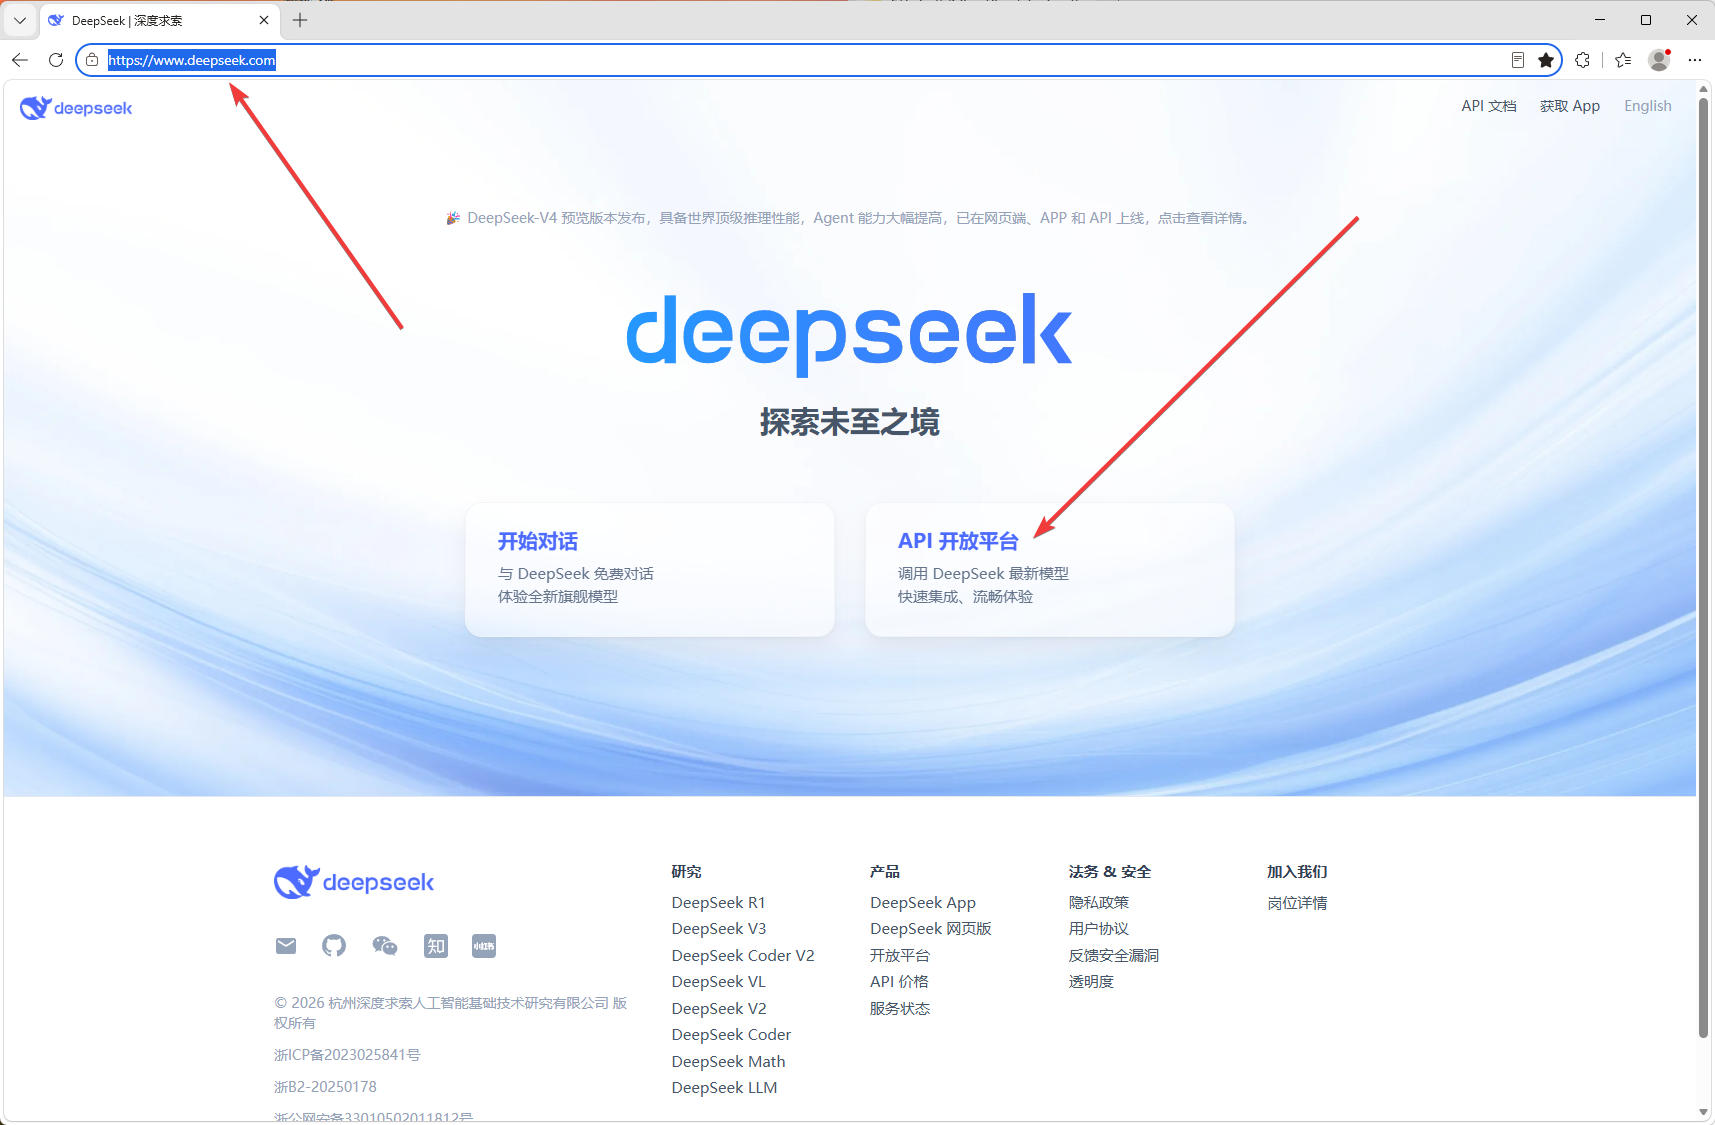Click the page vertical scrollbar thumb

[1704, 568]
